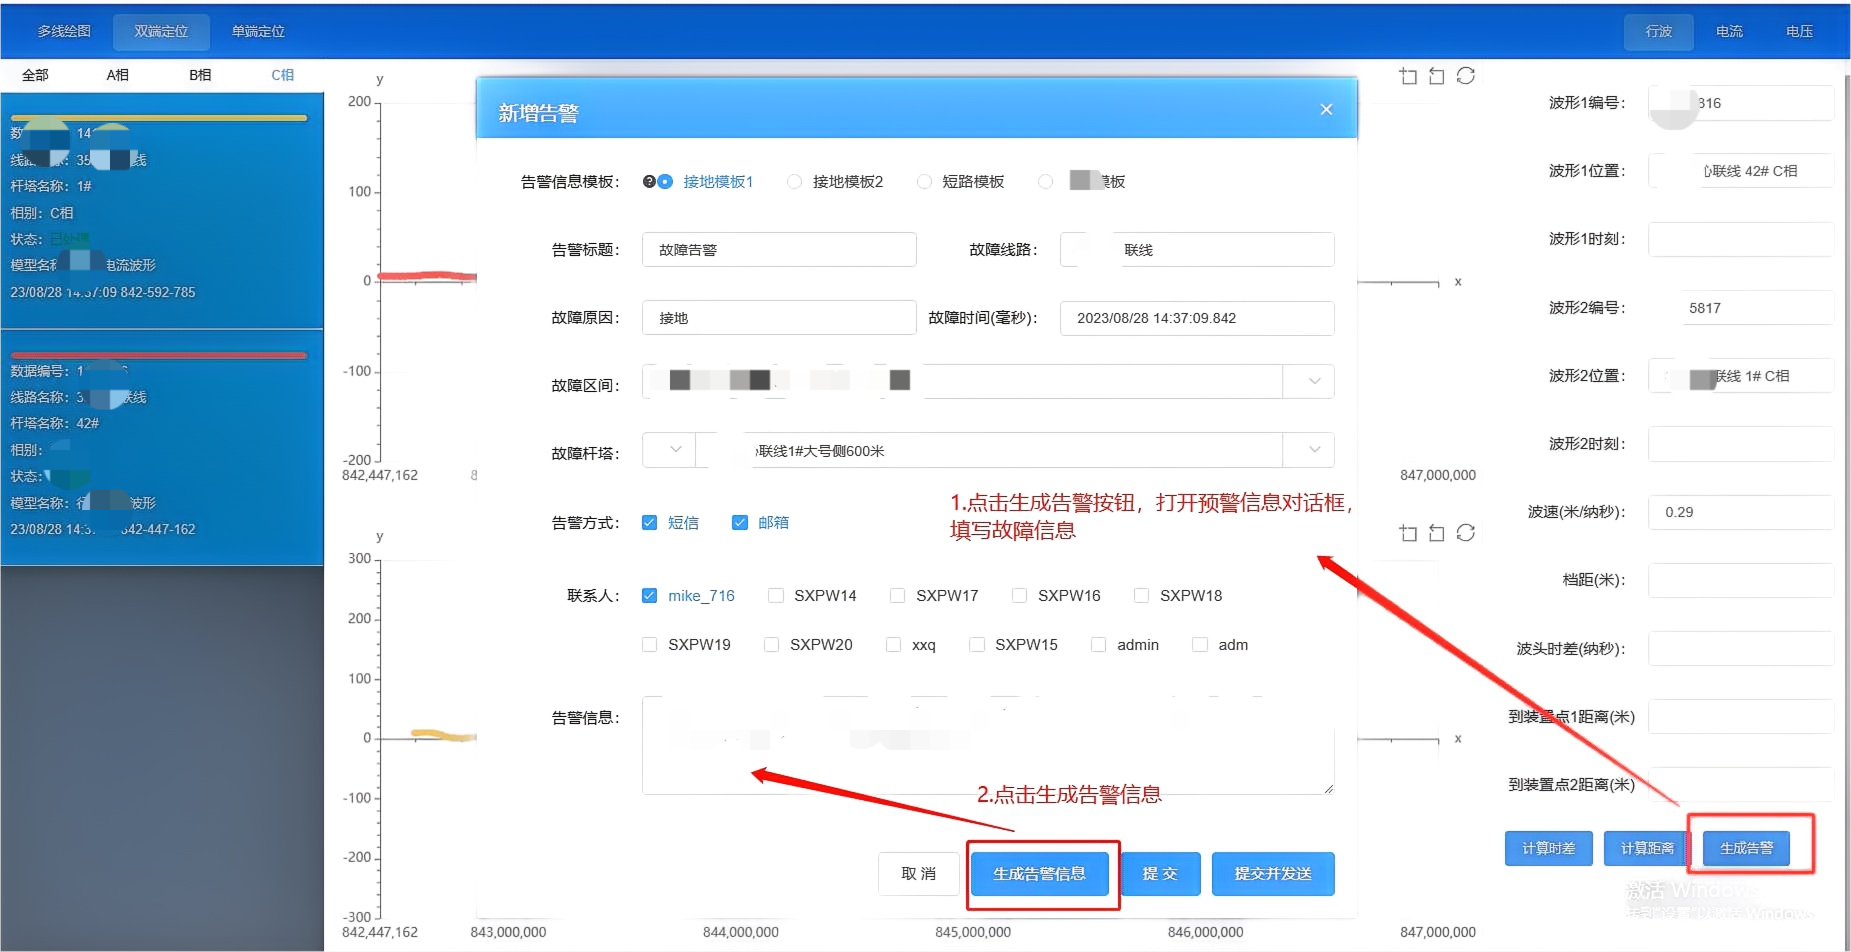Viewport: 1851px width, 952px height.
Task: Filter list by 全部
Action: pos(35,75)
